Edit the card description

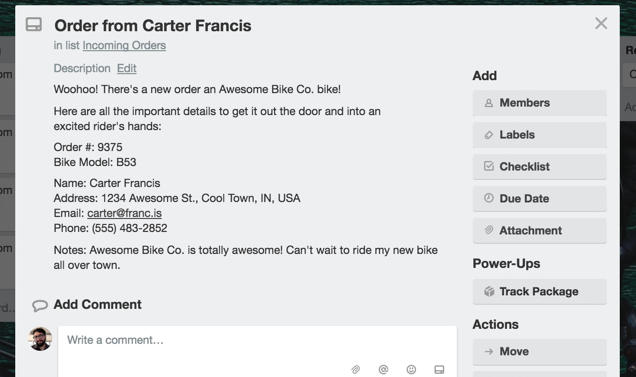127,68
